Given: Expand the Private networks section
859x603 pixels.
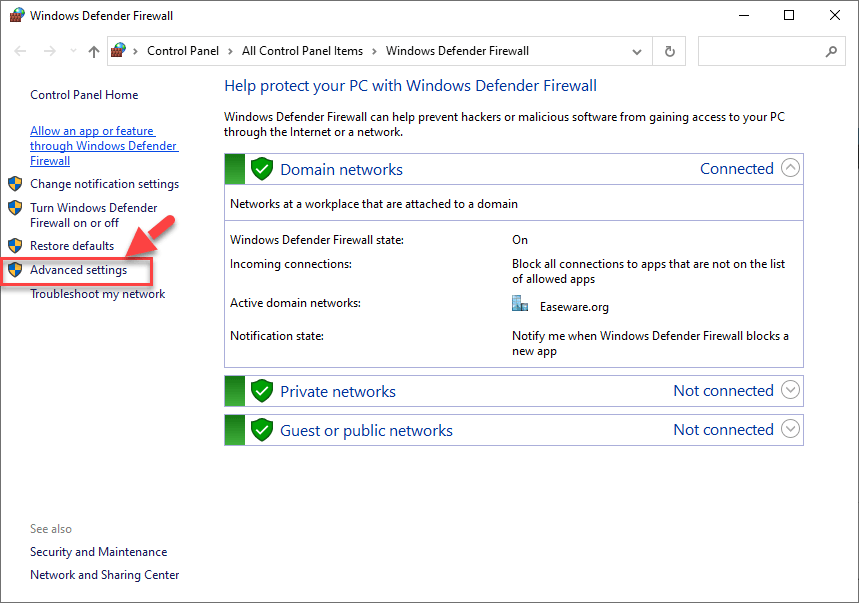Looking at the screenshot, I should [x=790, y=390].
